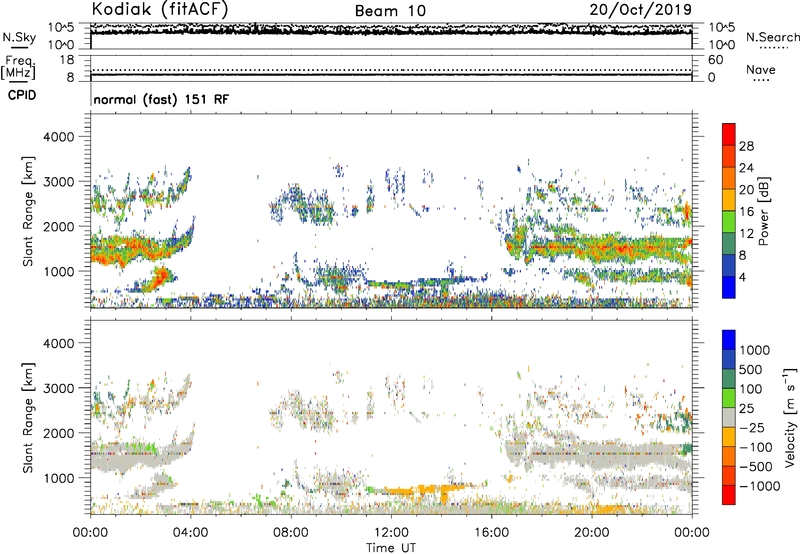Pick the light green 12–16 dB power segment

pyautogui.click(x=729, y=221)
